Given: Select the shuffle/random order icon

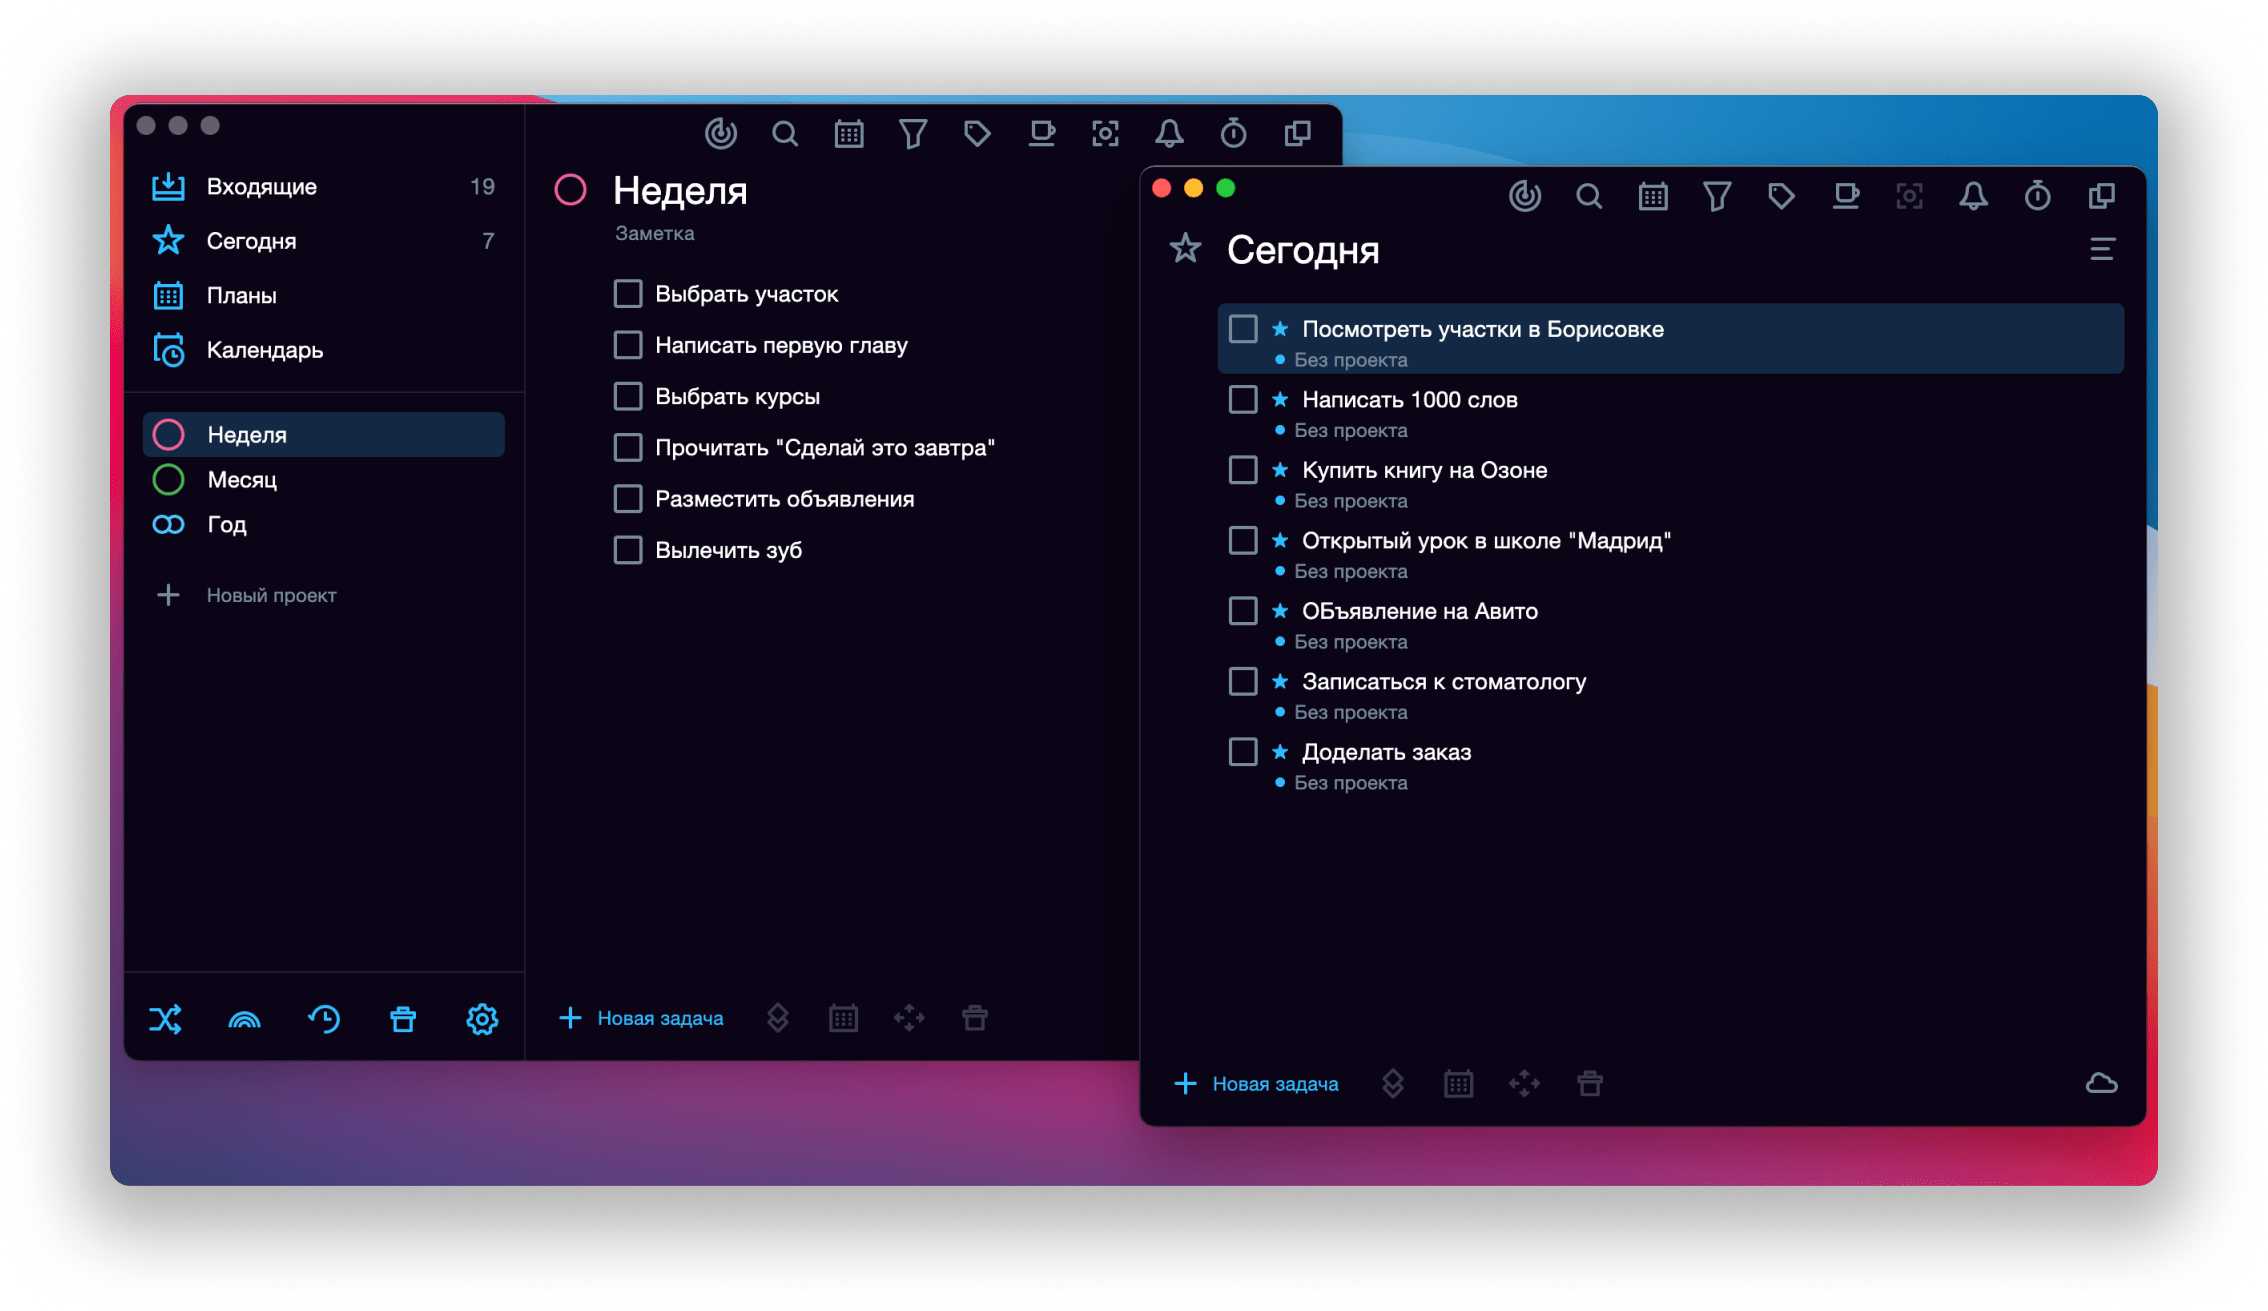Looking at the screenshot, I should [165, 1018].
